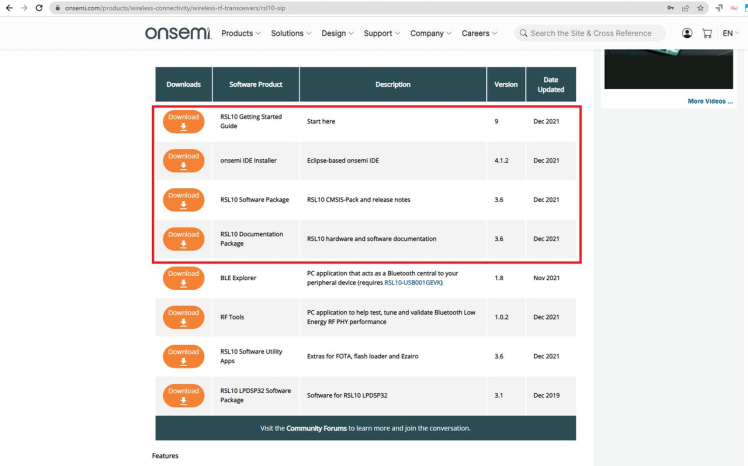Screen dimensions: 748x466
Task: Bookmark this page with the star icon
Action: point(700,8)
